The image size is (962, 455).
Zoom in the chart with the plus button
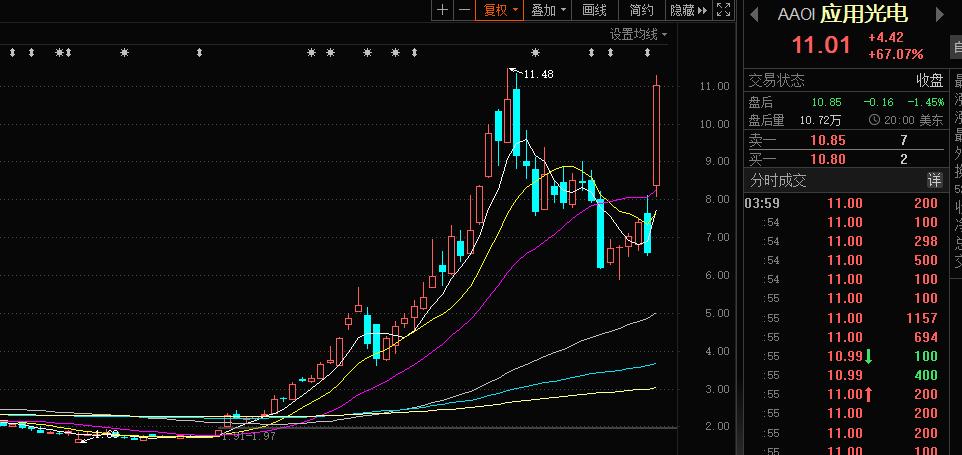(x=442, y=10)
